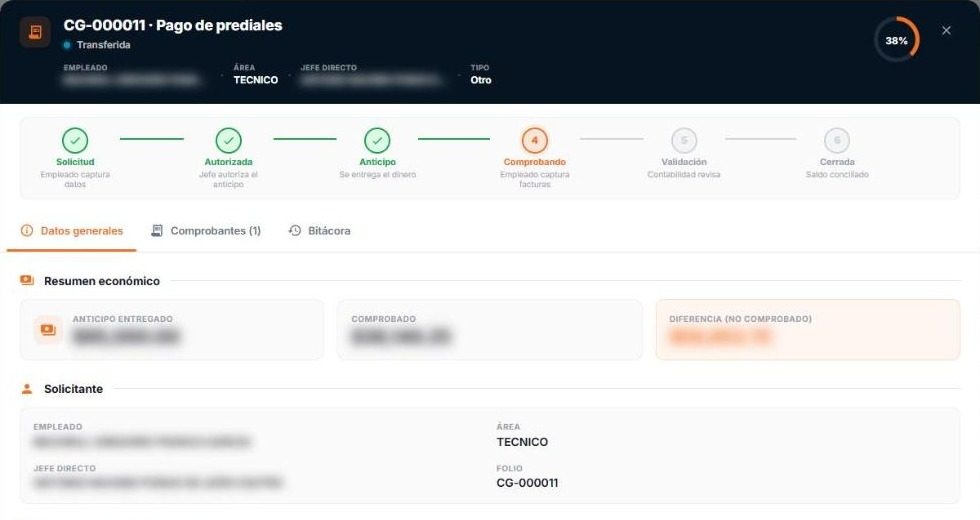Screen dimensions: 980x520
Task: Click the 'Cerrada' step label
Action: tap(837, 162)
